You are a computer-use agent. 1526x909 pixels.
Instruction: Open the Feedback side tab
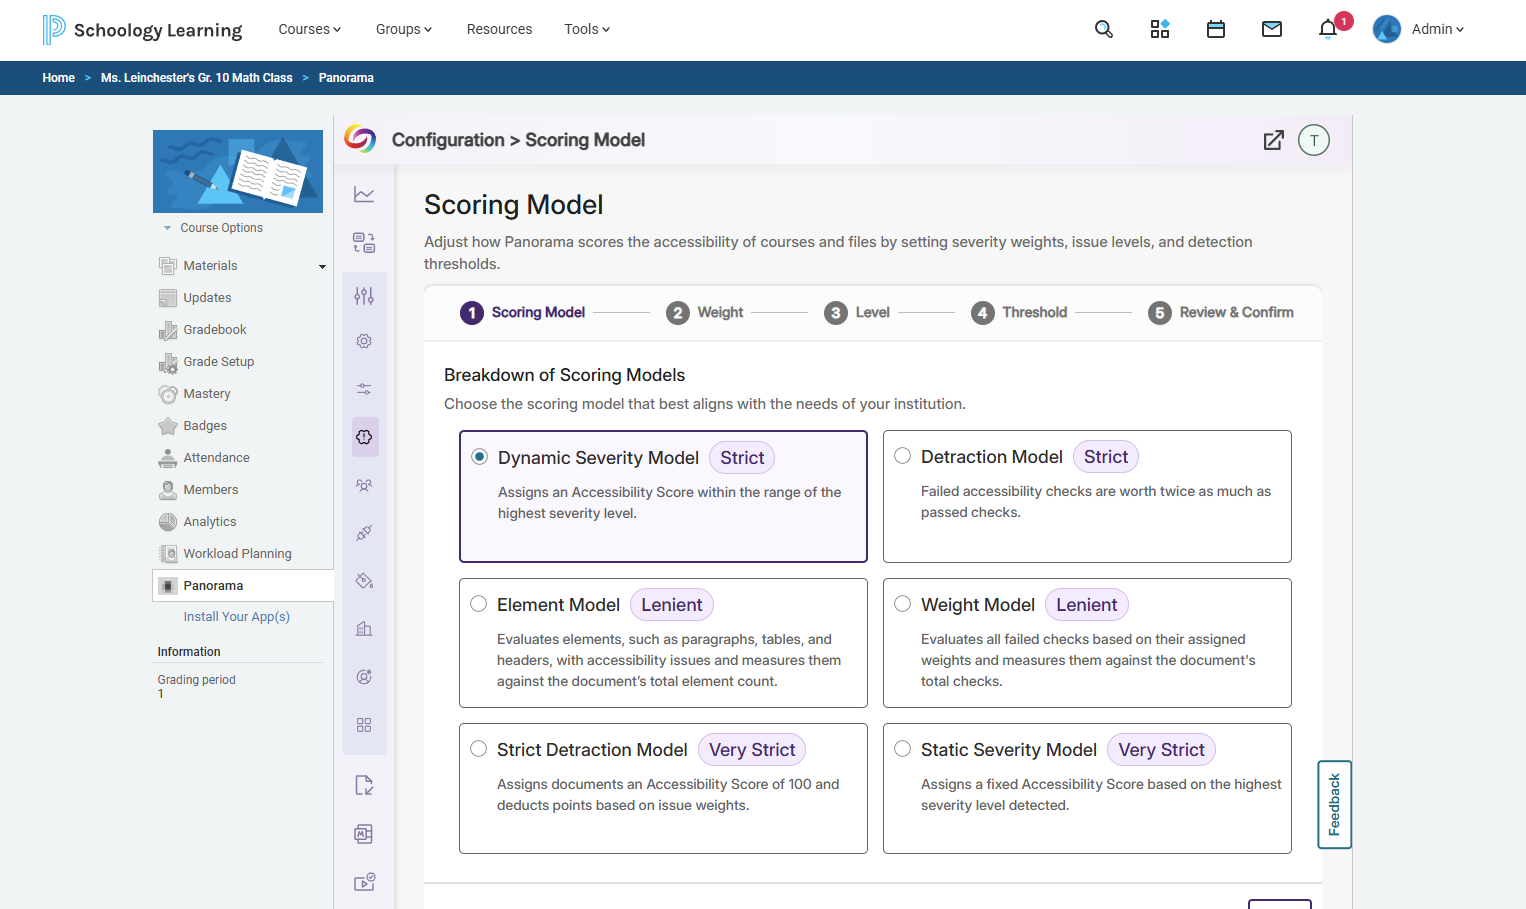(1334, 805)
